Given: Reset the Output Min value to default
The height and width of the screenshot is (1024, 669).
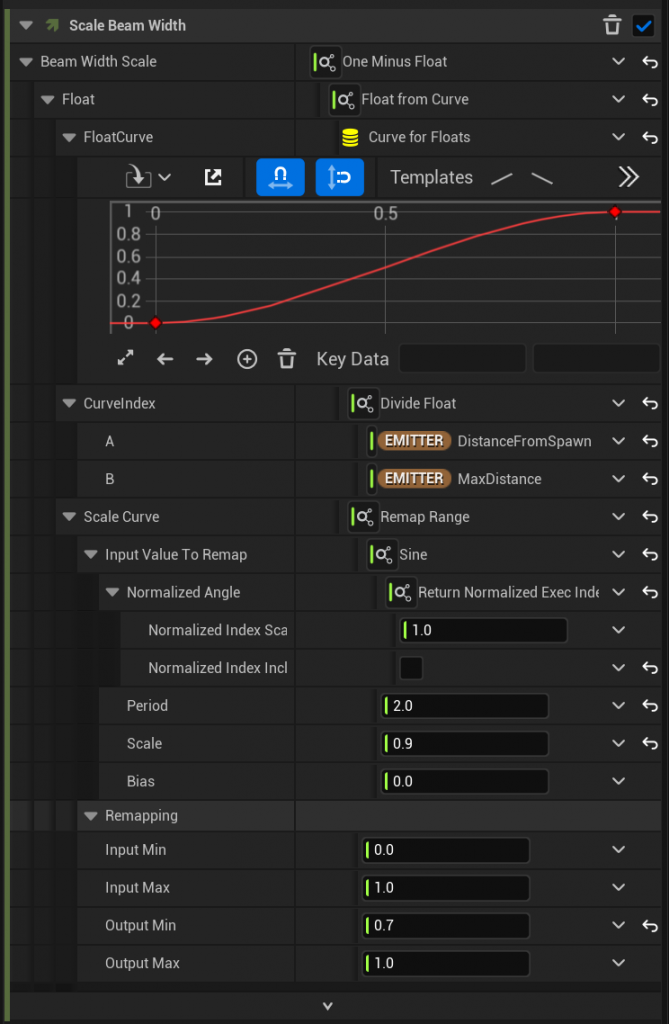Looking at the screenshot, I should (650, 926).
